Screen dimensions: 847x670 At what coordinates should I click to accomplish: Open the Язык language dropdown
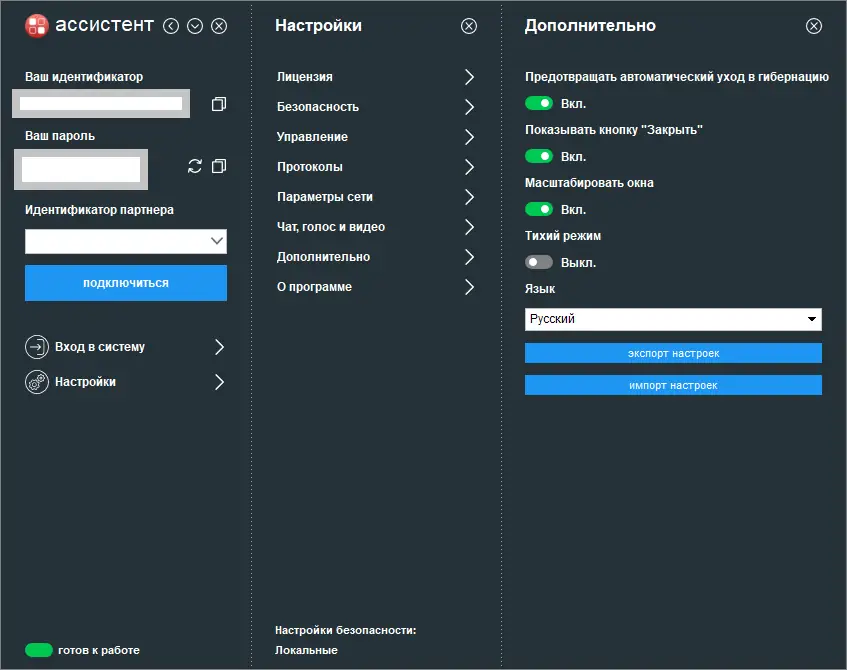673,319
